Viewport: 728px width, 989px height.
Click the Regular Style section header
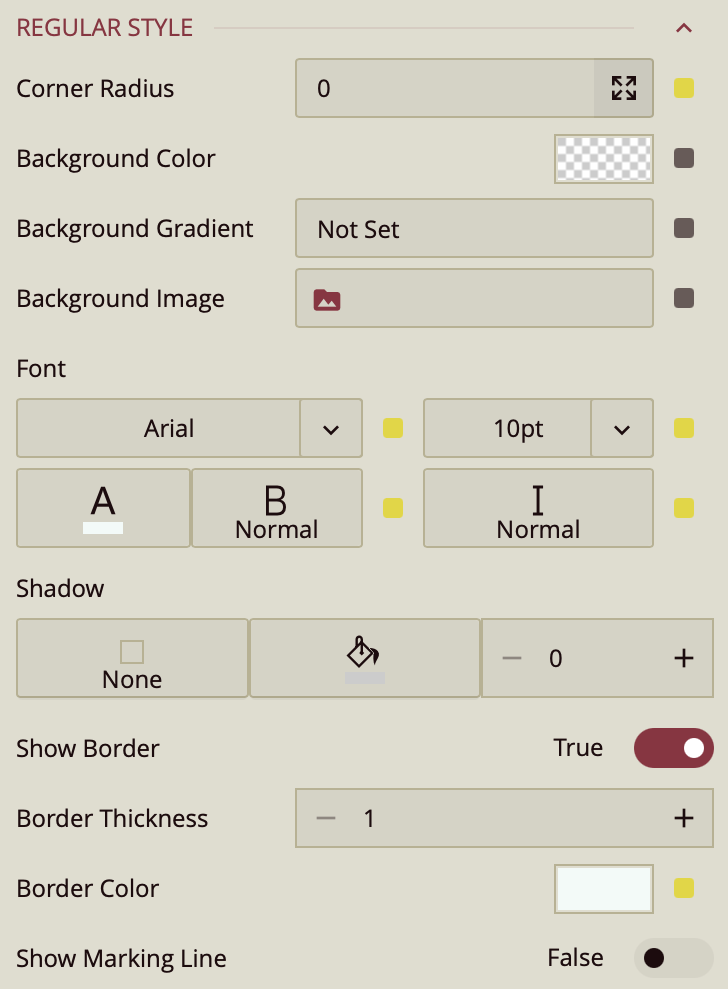105,28
